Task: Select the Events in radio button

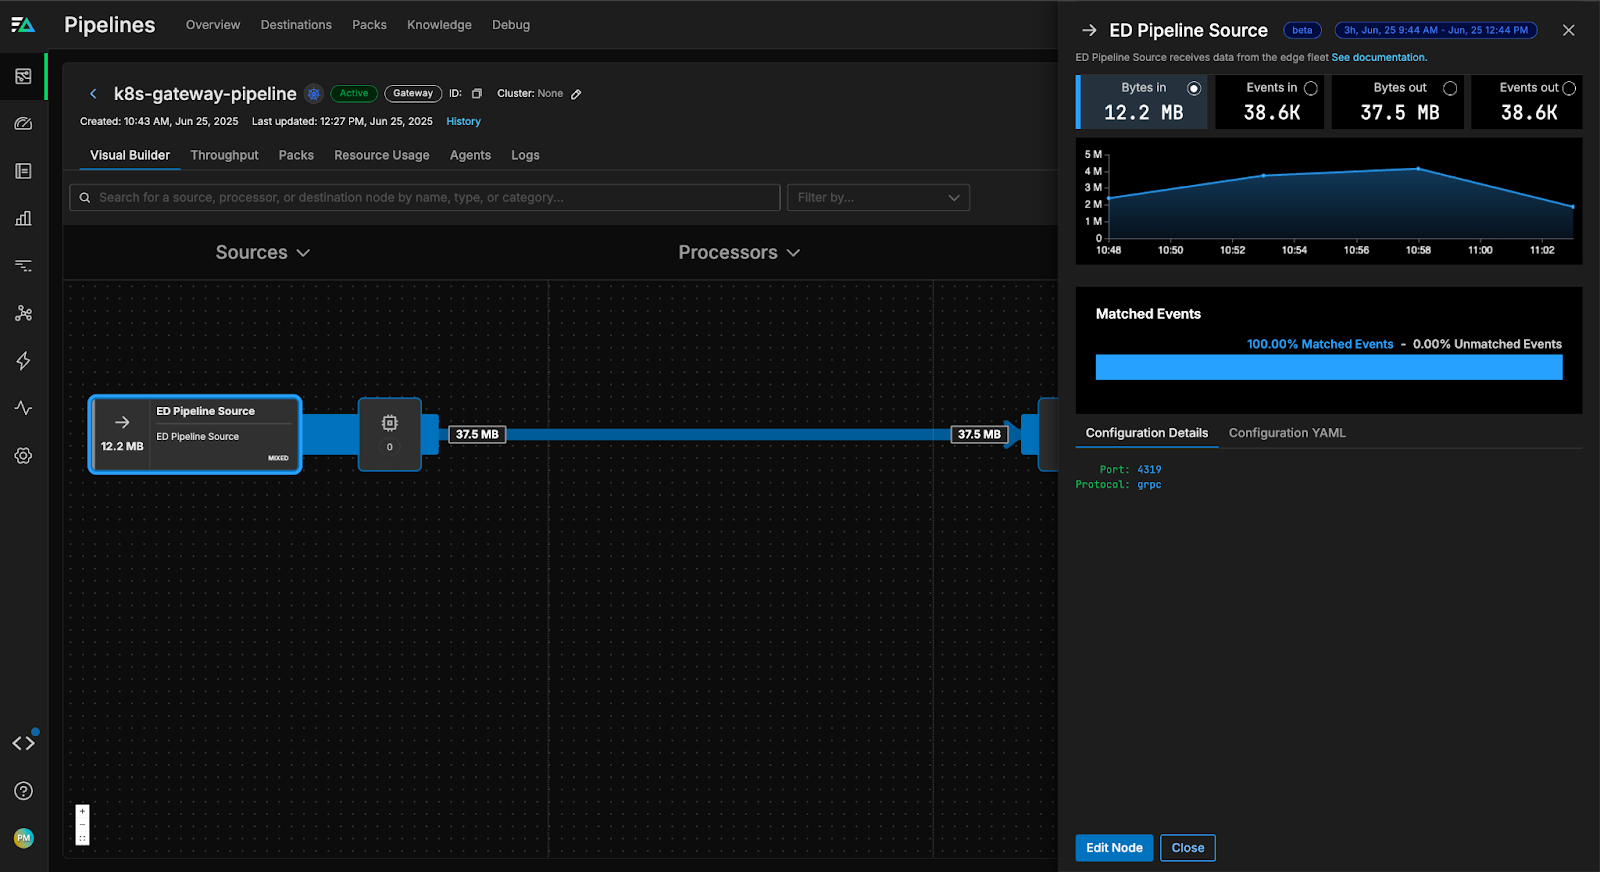Action: 1310,89
